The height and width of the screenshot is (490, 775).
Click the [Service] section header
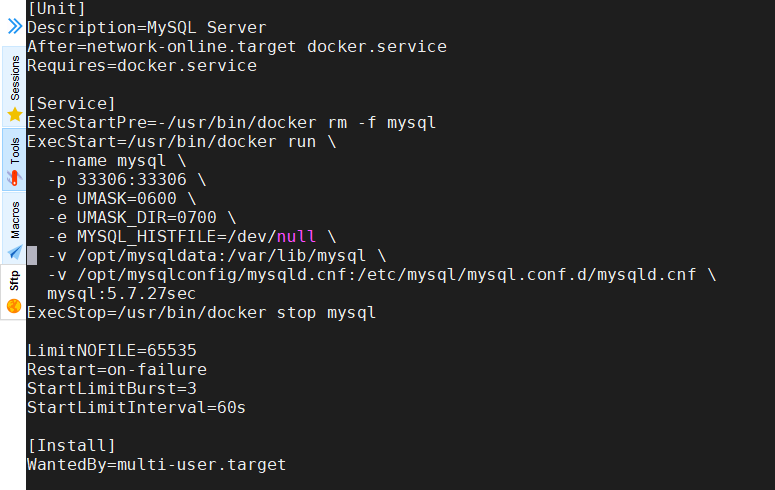tap(71, 103)
